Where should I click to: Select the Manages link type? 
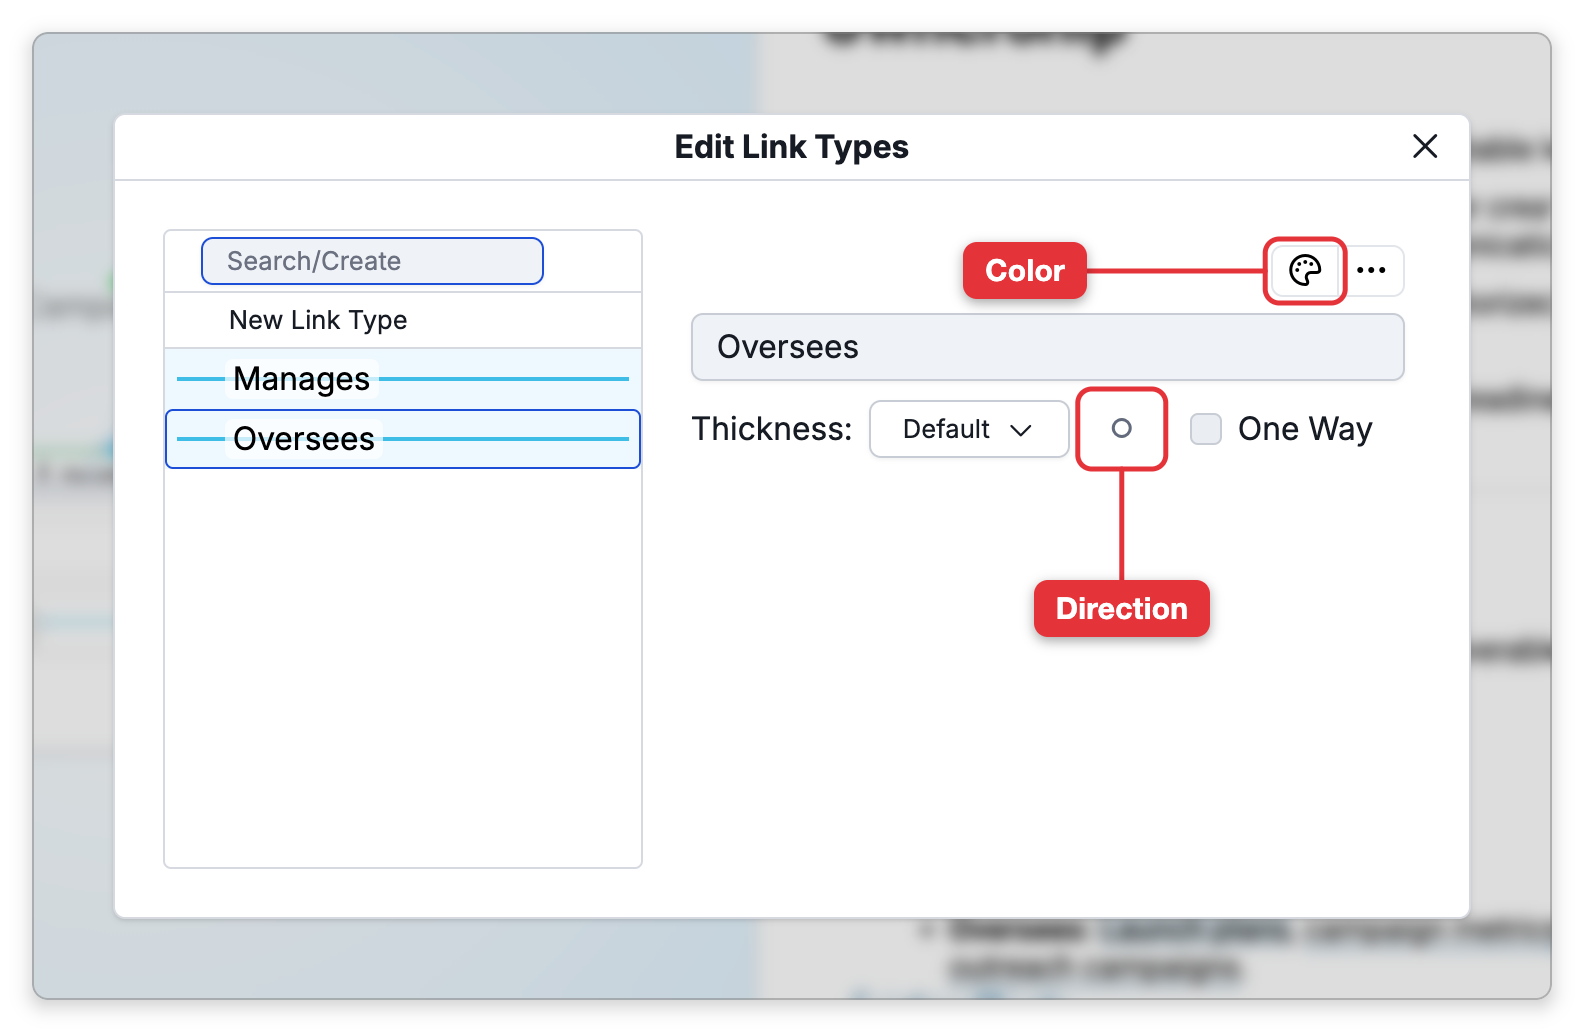point(403,379)
